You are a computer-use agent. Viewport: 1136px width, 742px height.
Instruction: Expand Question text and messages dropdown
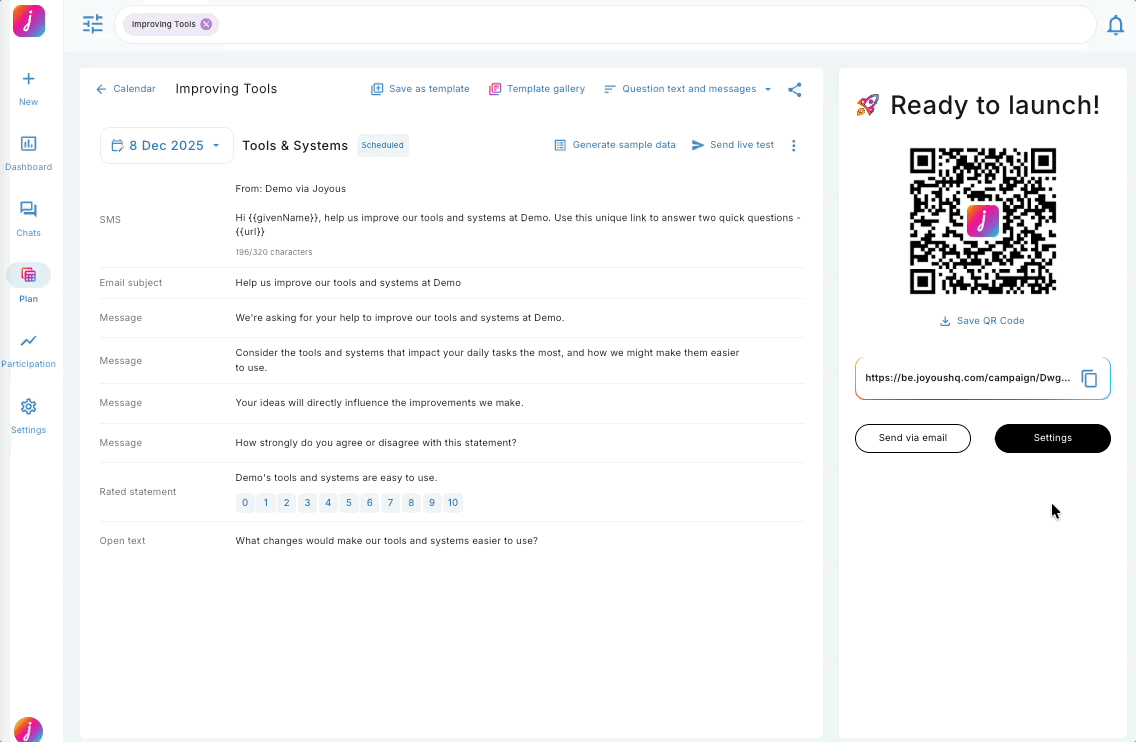coord(688,89)
